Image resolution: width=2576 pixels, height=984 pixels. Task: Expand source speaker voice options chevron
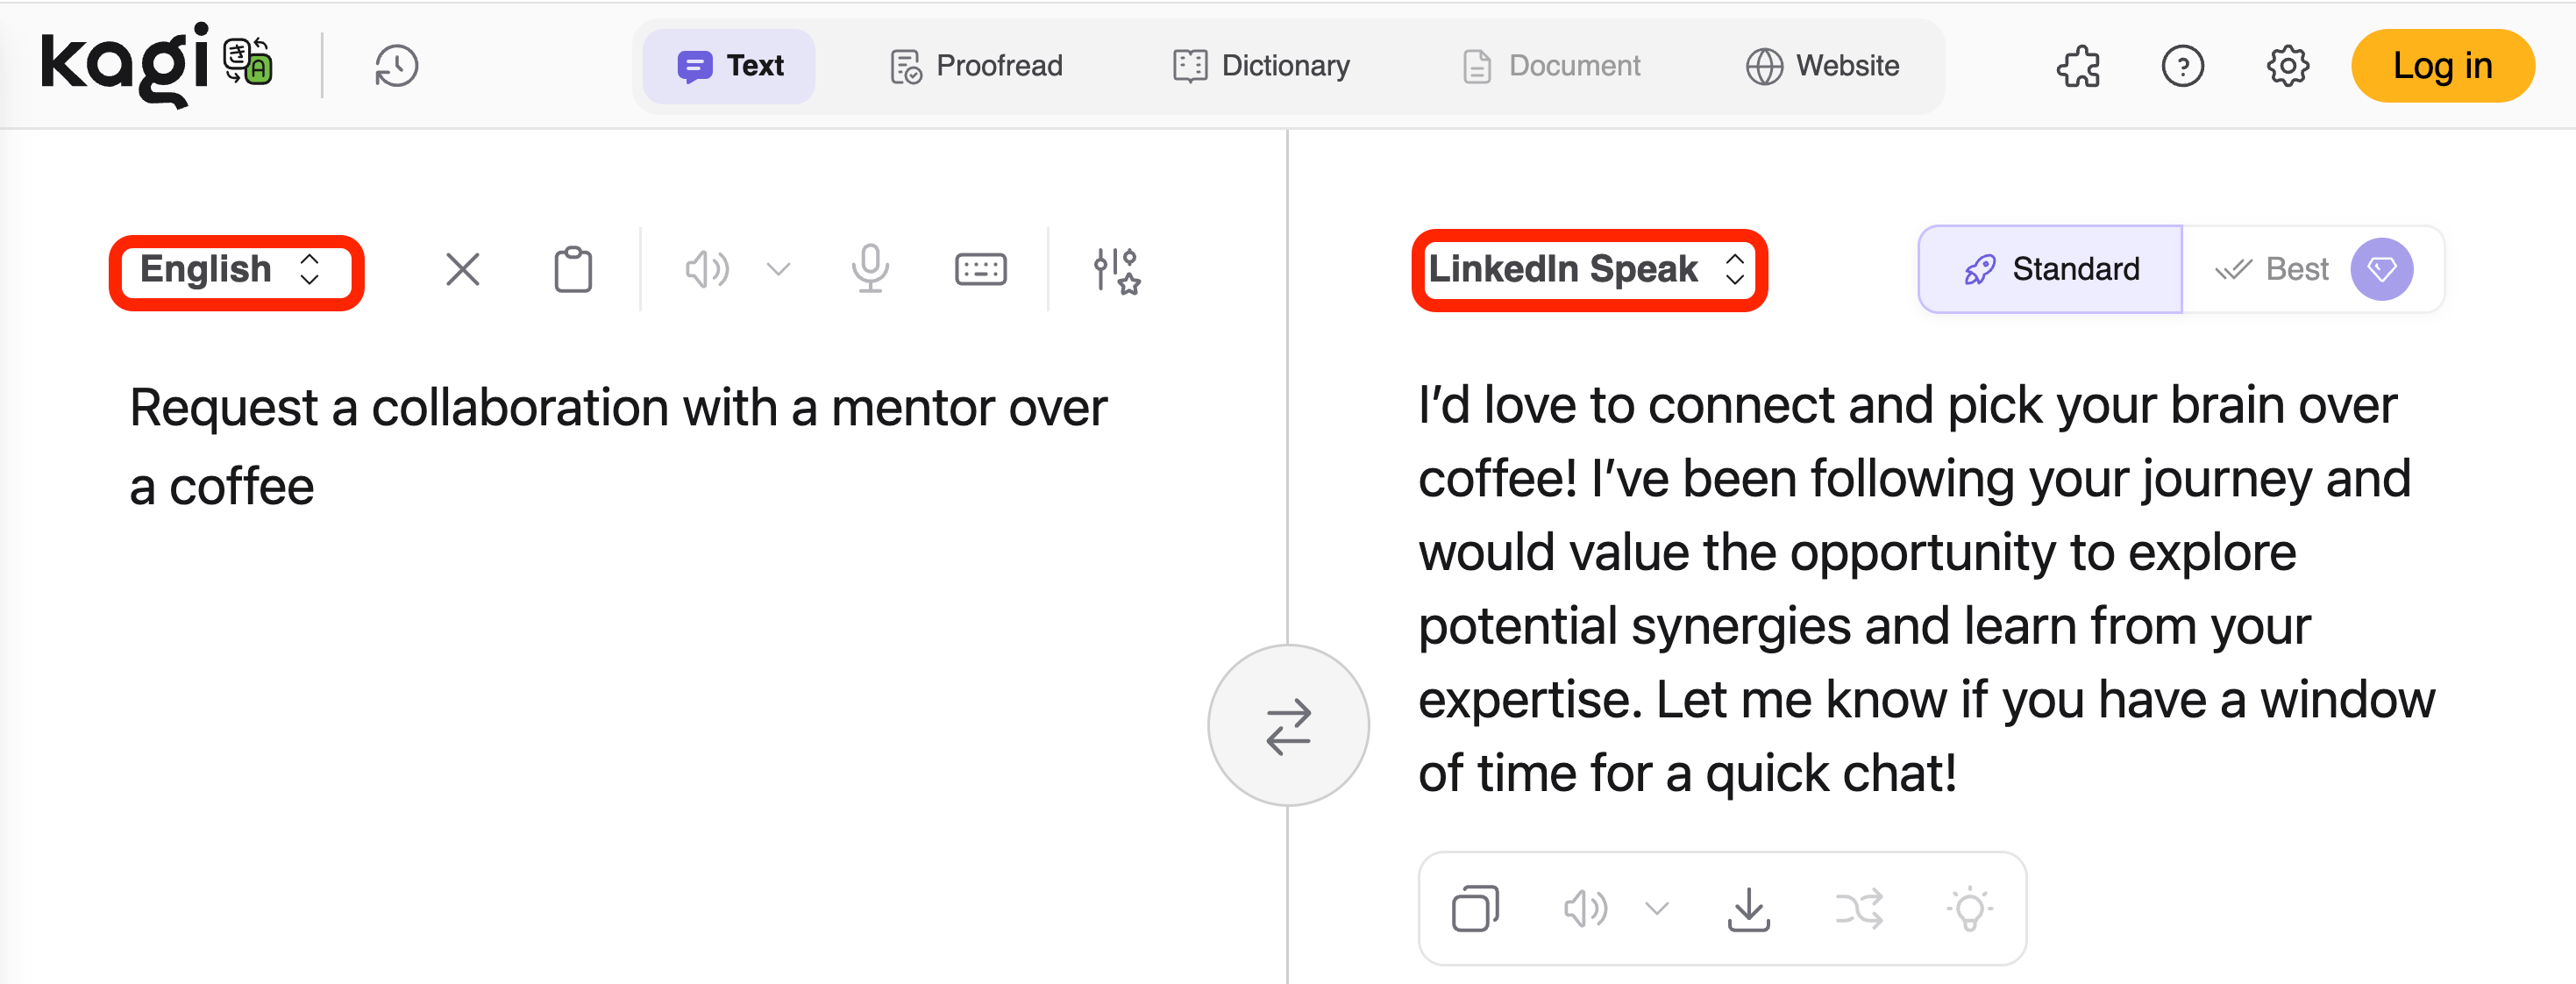point(778,269)
